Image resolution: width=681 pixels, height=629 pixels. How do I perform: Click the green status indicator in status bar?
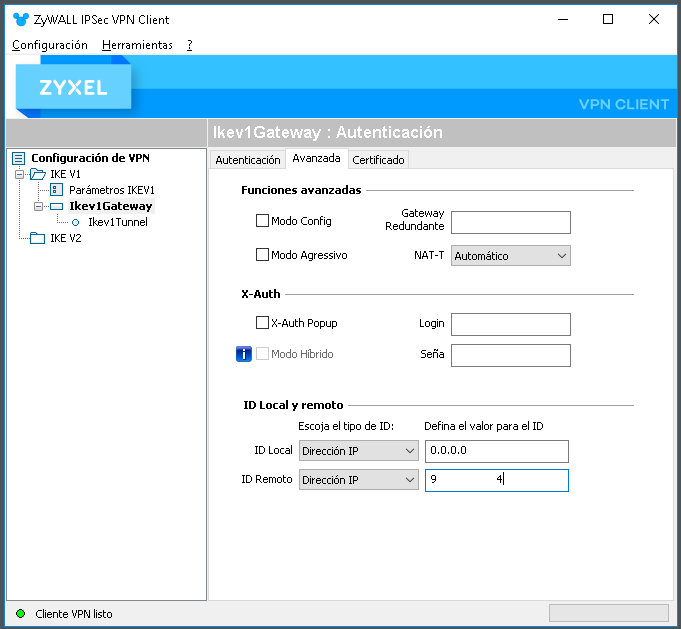point(20,614)
